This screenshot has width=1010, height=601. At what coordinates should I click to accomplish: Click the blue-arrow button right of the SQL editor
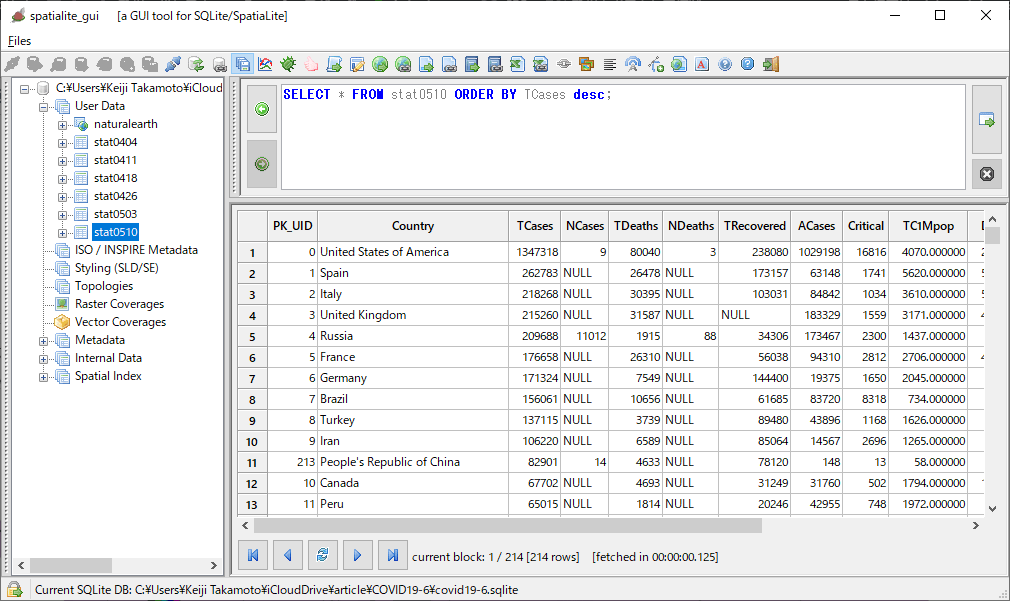[x=987, y=120]
